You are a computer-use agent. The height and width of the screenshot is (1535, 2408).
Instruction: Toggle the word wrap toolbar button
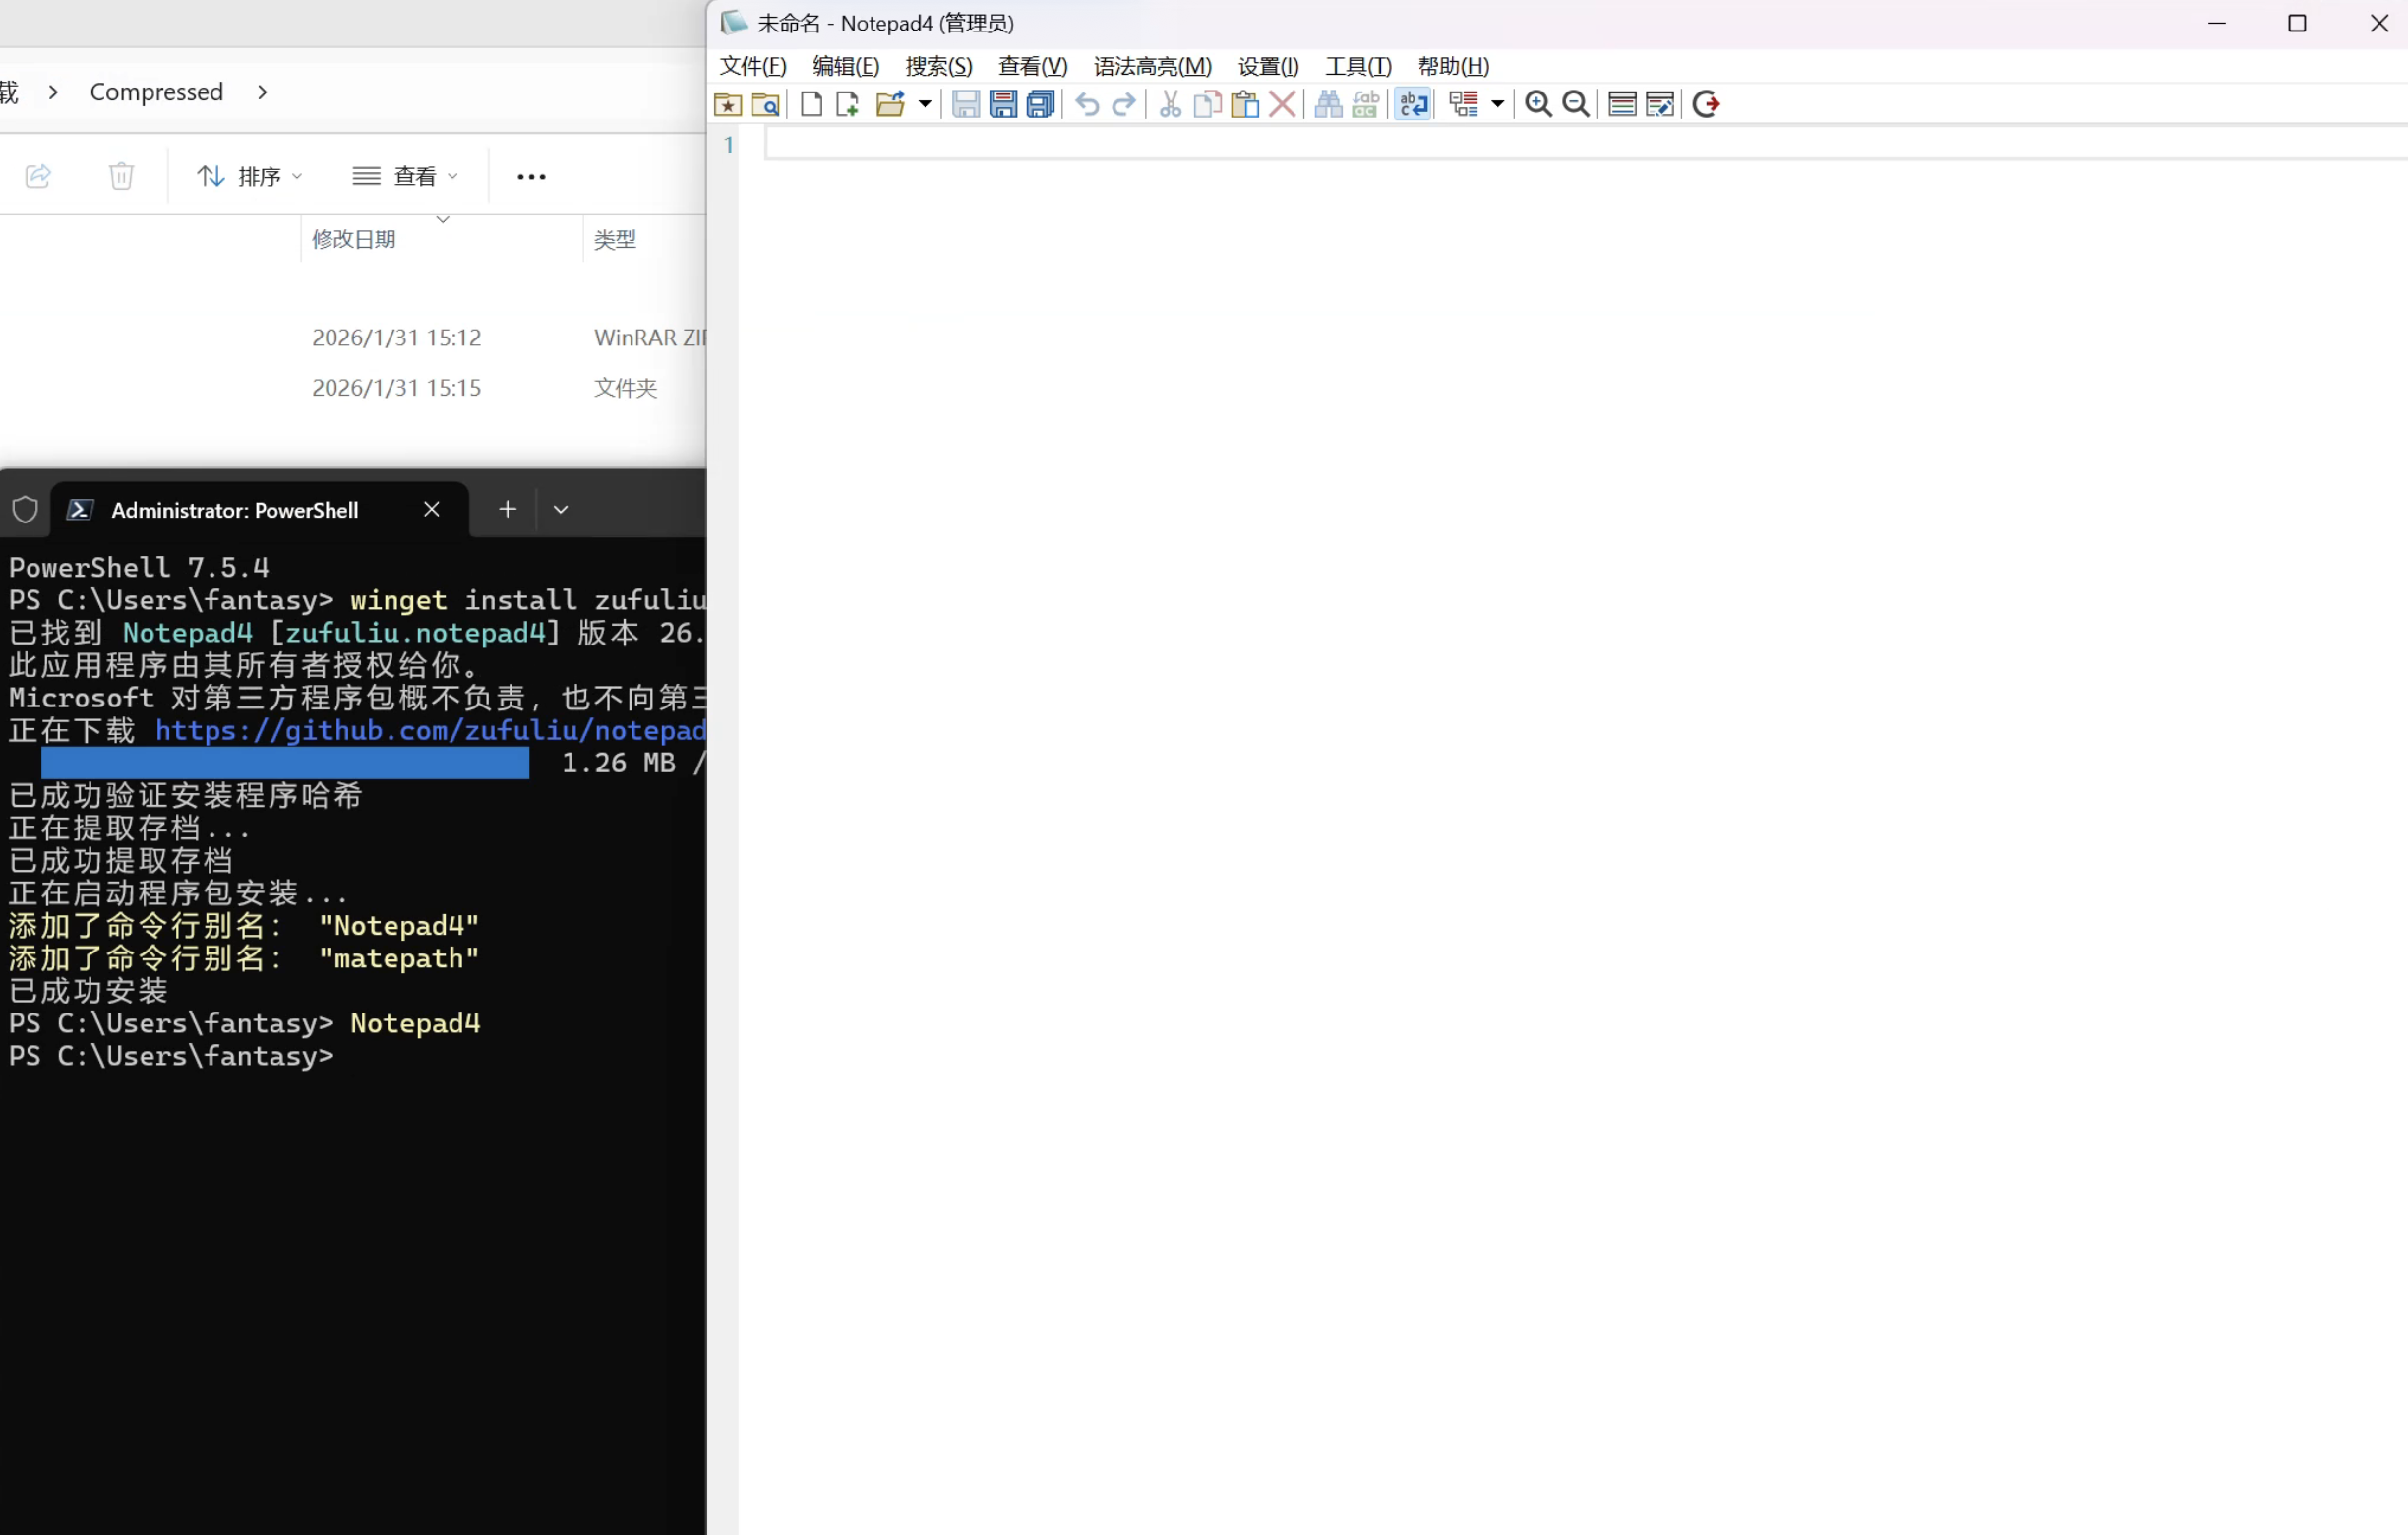(x=1413, y=104)
